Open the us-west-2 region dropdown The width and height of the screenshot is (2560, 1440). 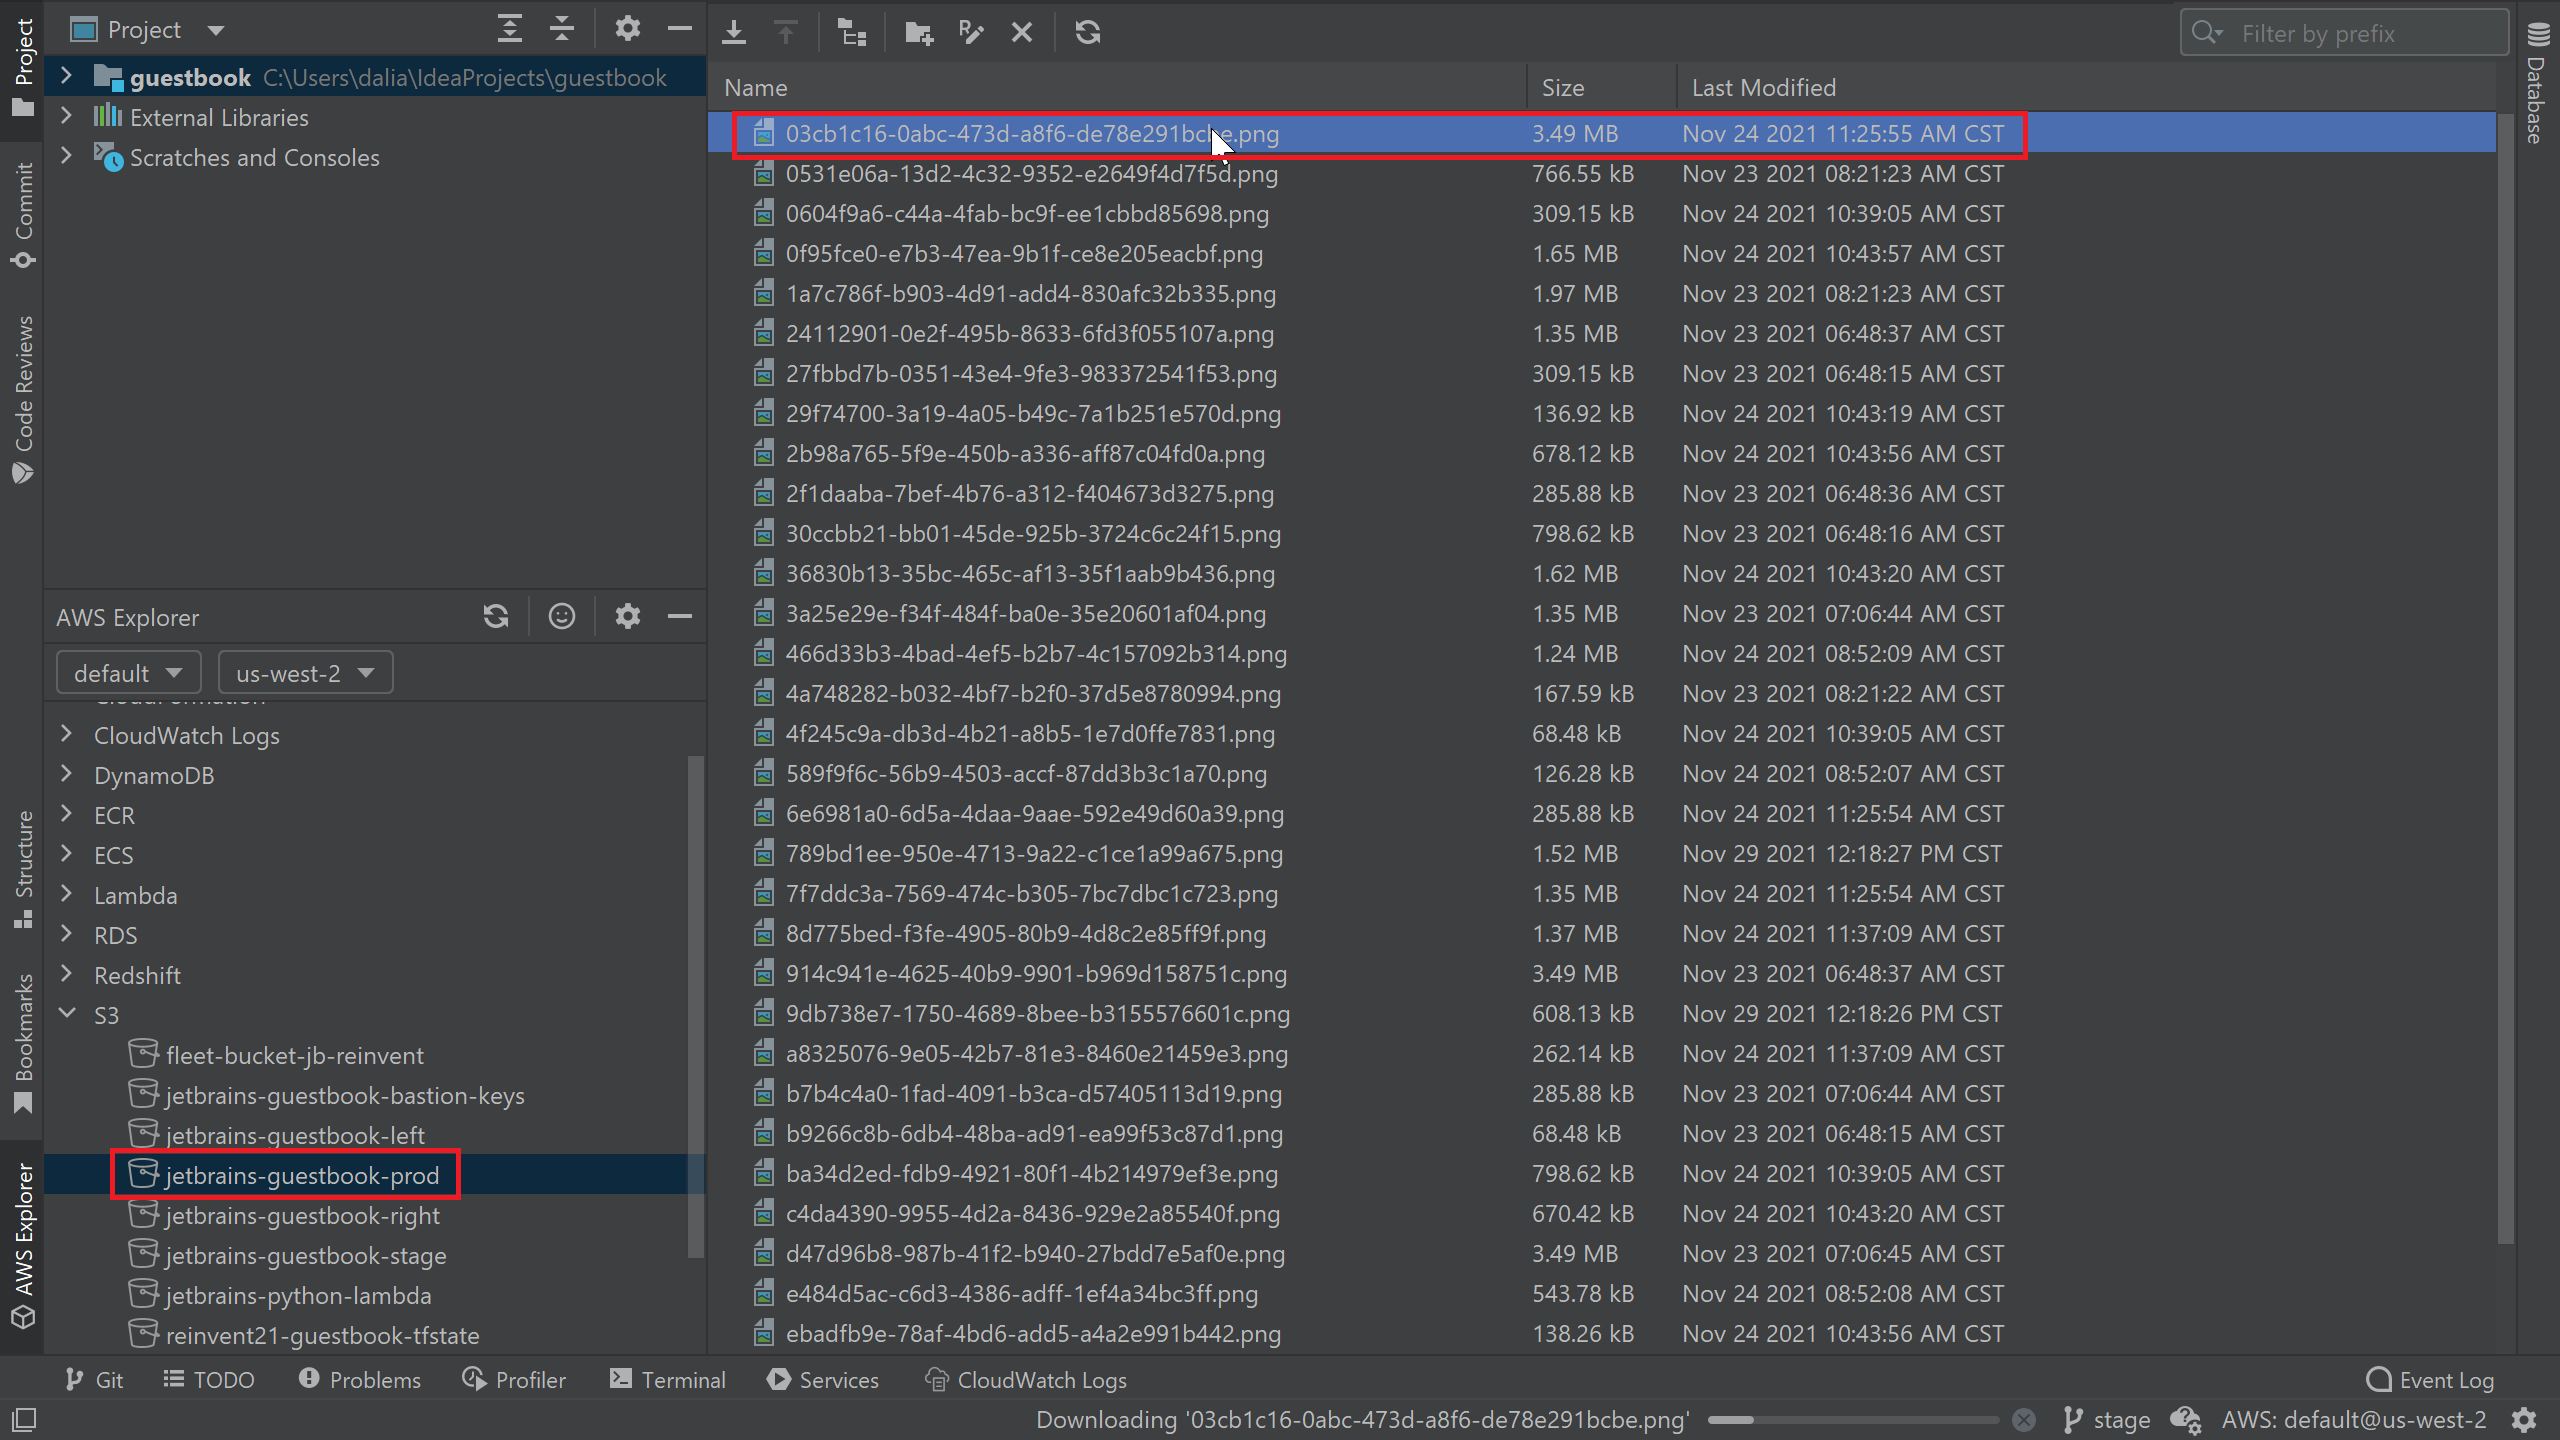tap(305, 673)
